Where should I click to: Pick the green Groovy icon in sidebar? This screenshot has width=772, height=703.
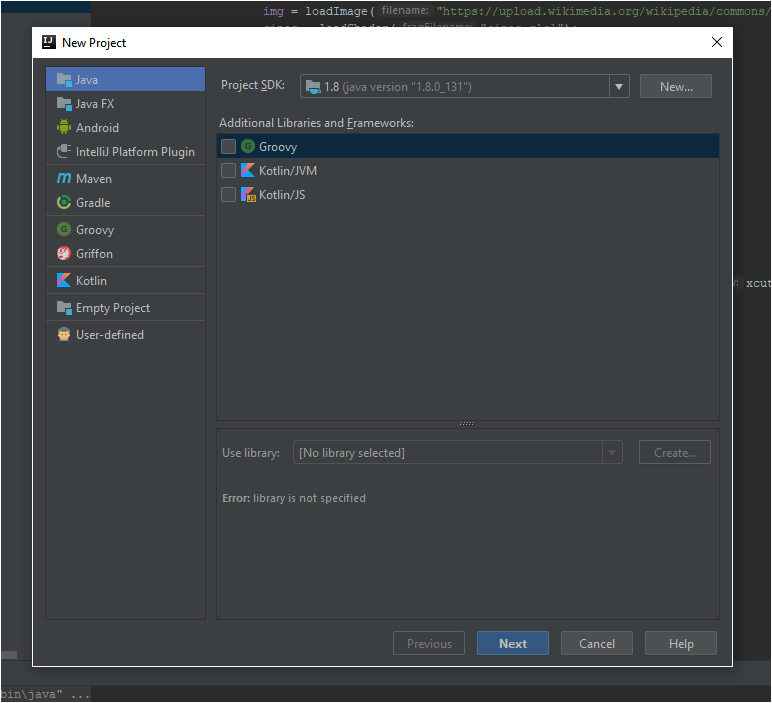pyautogui.click(x=64, y=229)
